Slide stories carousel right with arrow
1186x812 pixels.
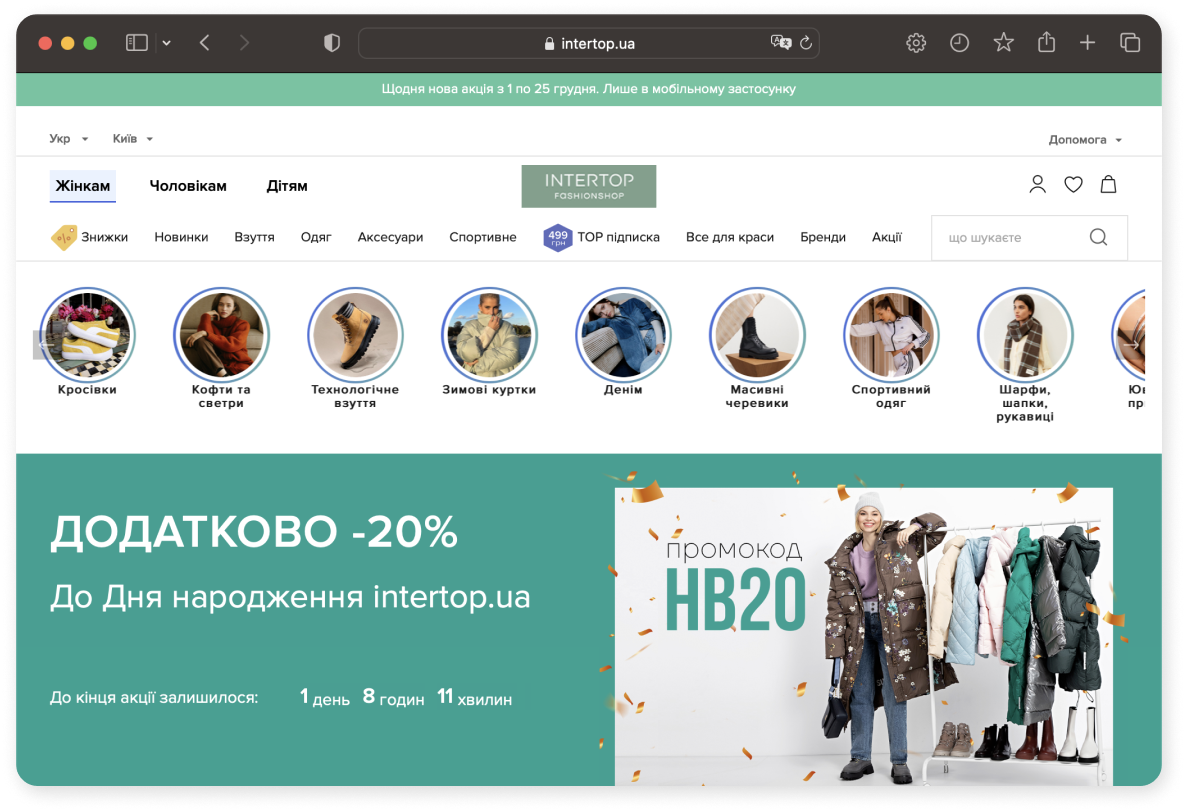click(x=1132, y=345)
